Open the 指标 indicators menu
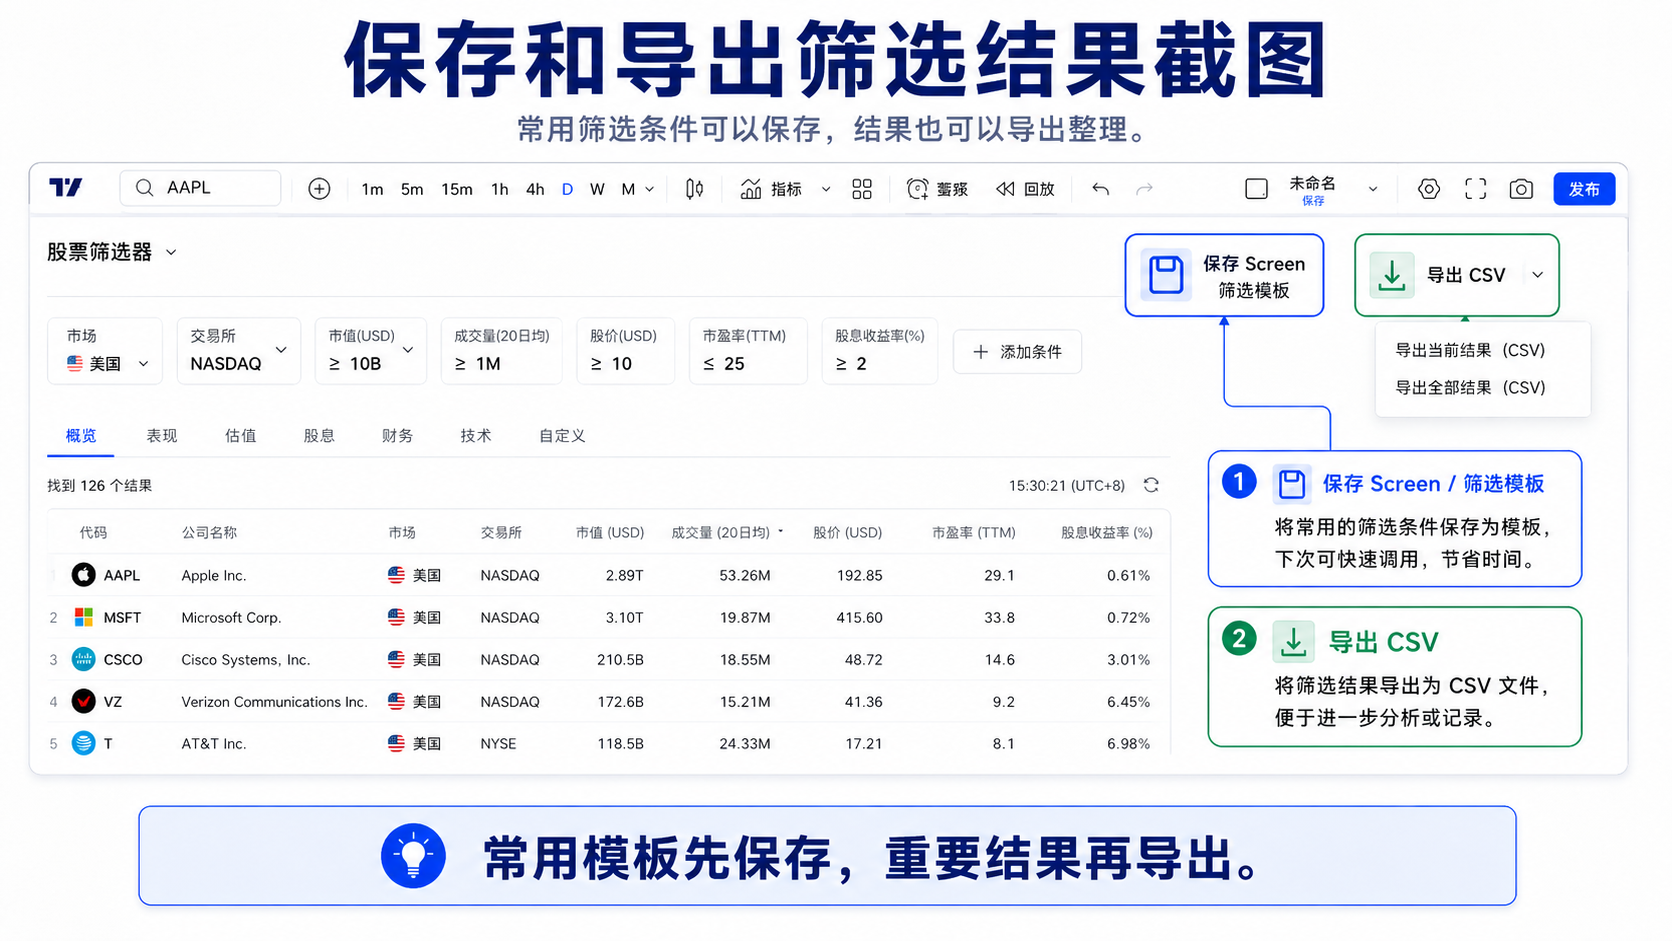The width and height of the screenshot is (1672, 941). [771, 189]
